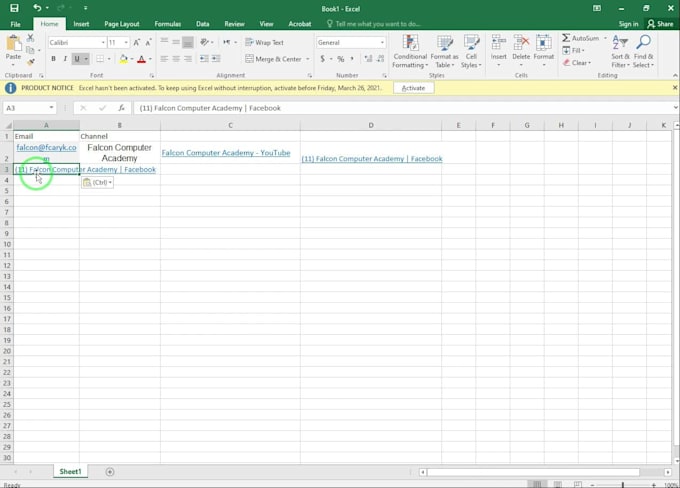Open the Falcon Computer Academy - YouTube link
Viewport: 680px width, 488px height.
tap(226, 153)
